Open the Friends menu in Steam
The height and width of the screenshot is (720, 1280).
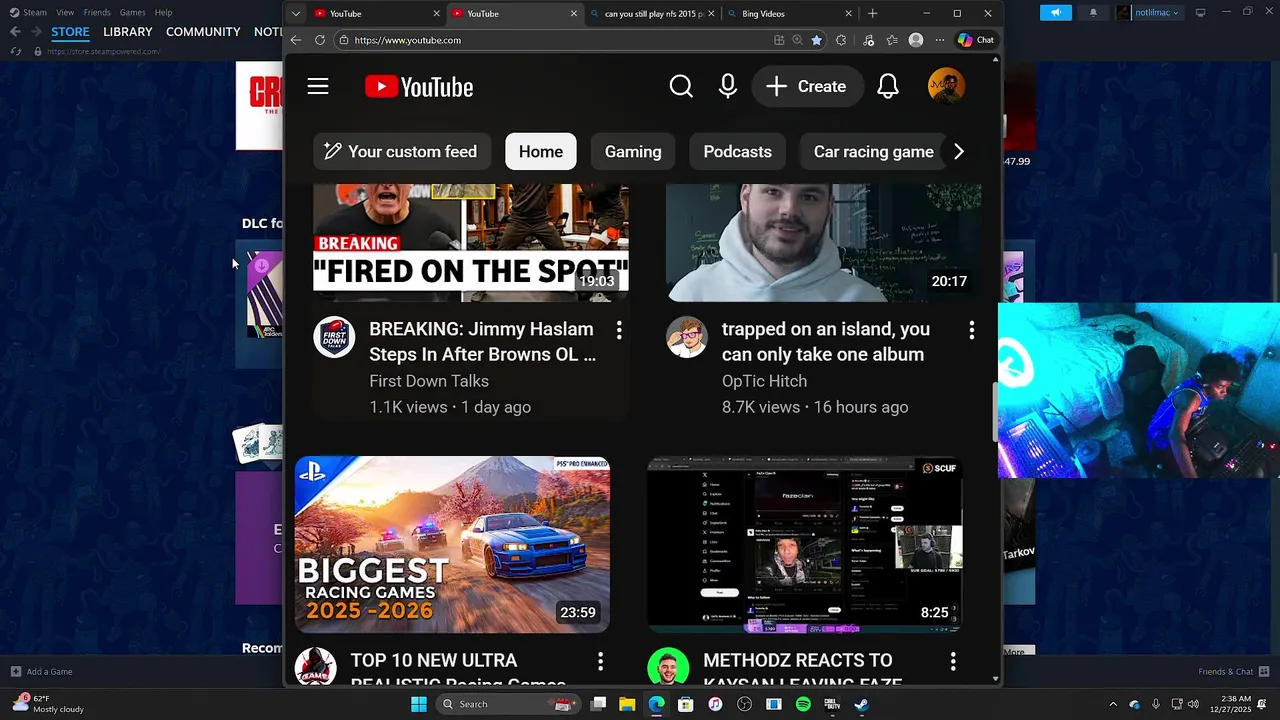pyautogui.click(x=97, y=12)
